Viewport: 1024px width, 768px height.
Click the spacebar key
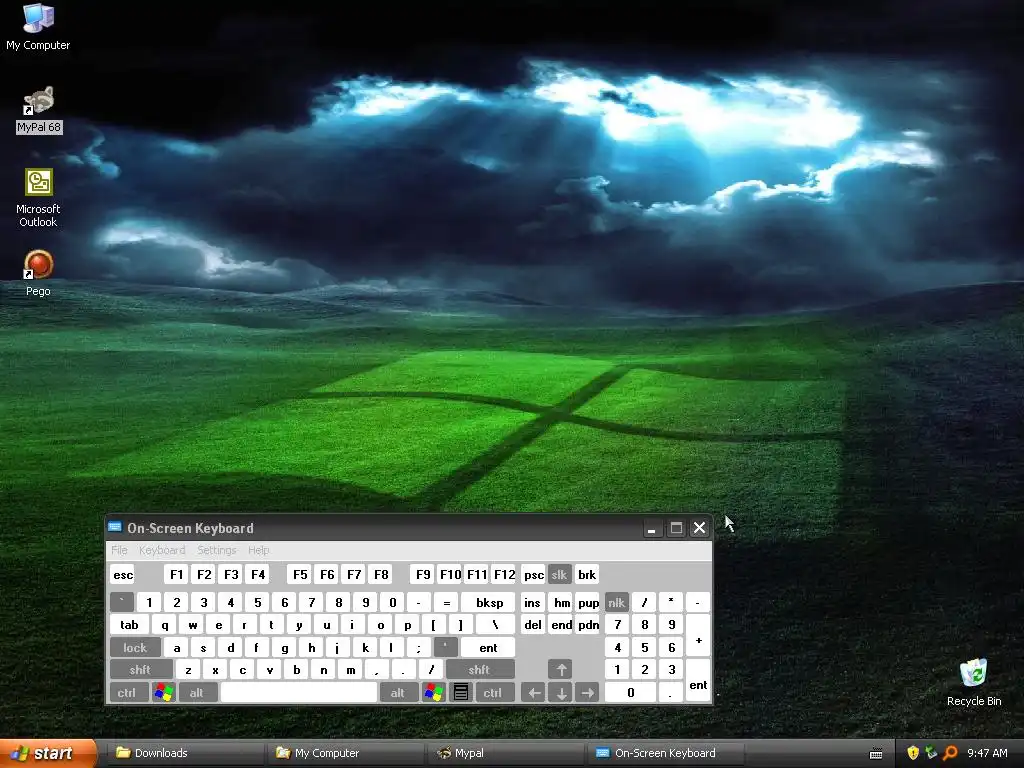299,692
